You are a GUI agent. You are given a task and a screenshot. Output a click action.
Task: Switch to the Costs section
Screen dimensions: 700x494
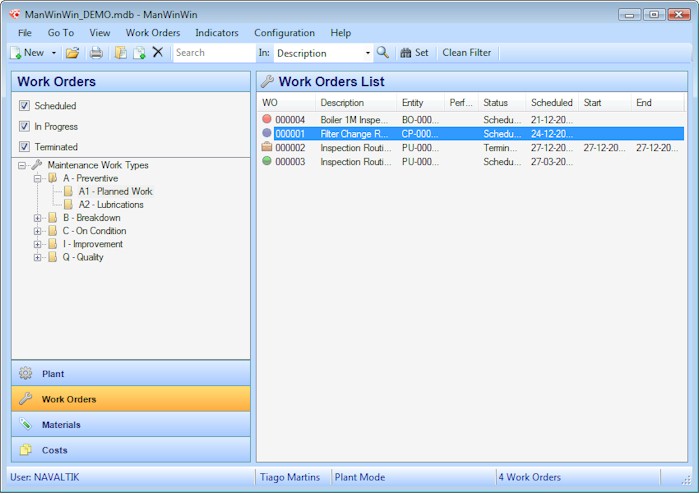pyautogui.click(x=131, y=450)
